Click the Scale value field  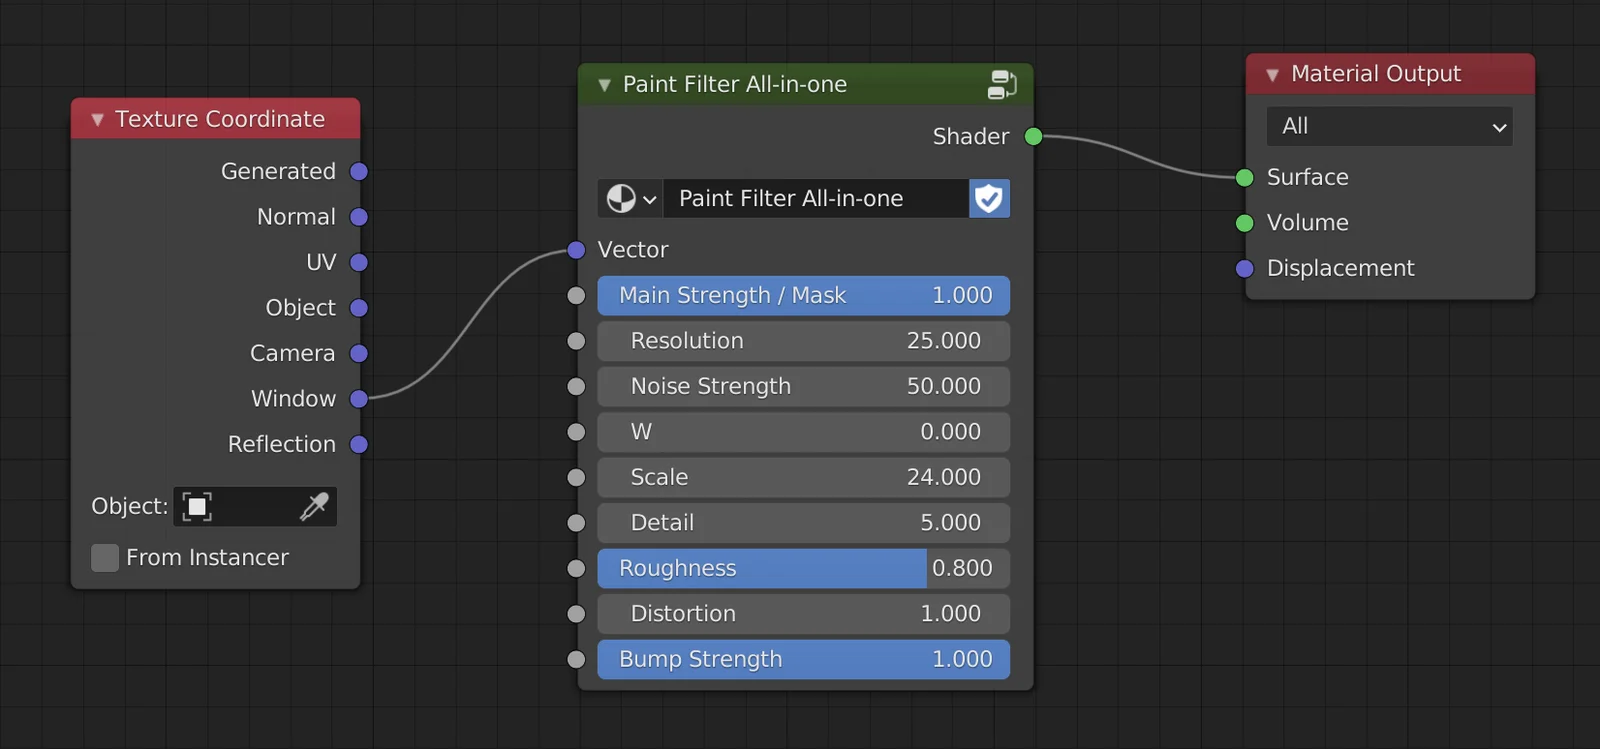pos(804,478)
